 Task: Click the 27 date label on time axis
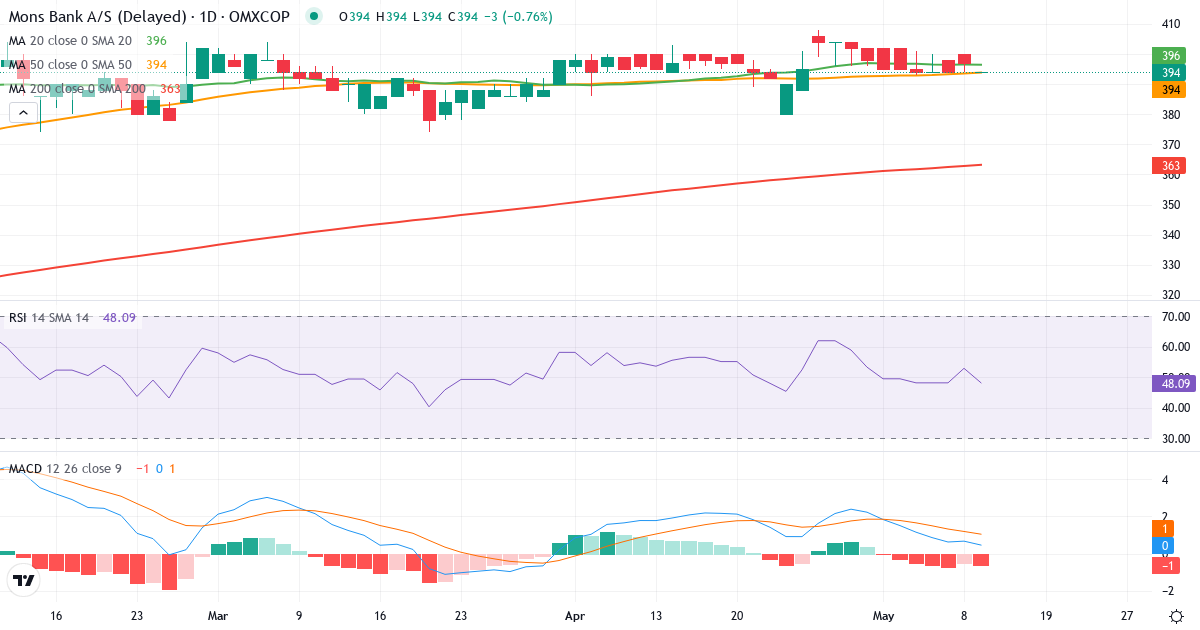tap(1127, 616)
